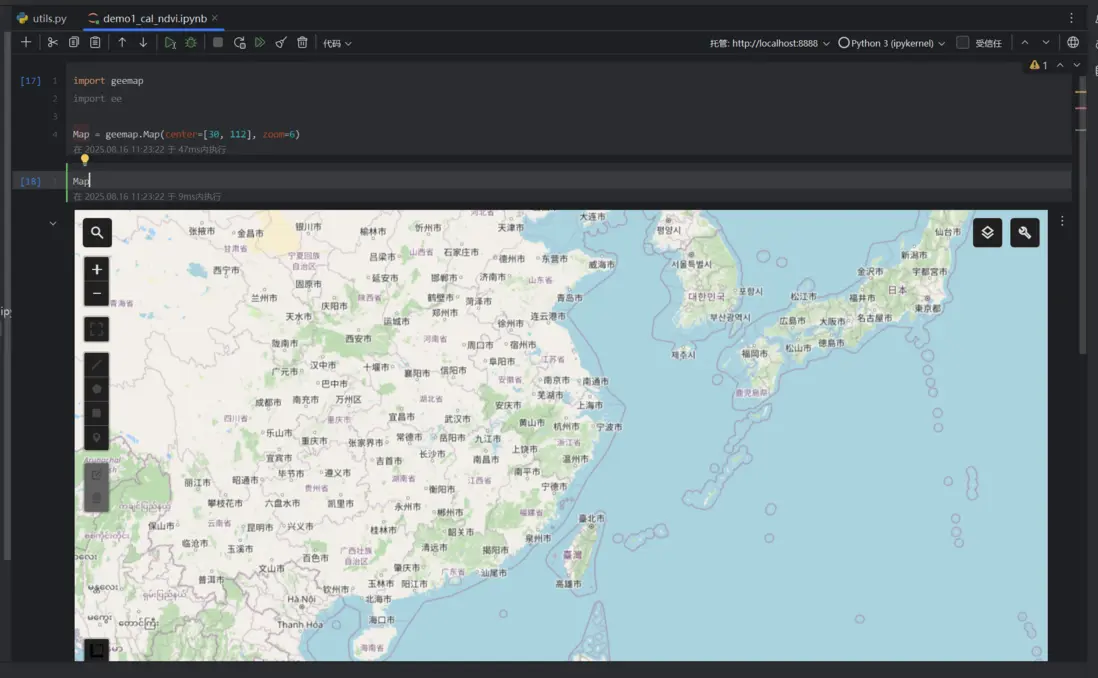Image resolution: width=1098 pixels, height=678 pixels.
Task: Open the map layers control
Action: [x=987, y=233]
